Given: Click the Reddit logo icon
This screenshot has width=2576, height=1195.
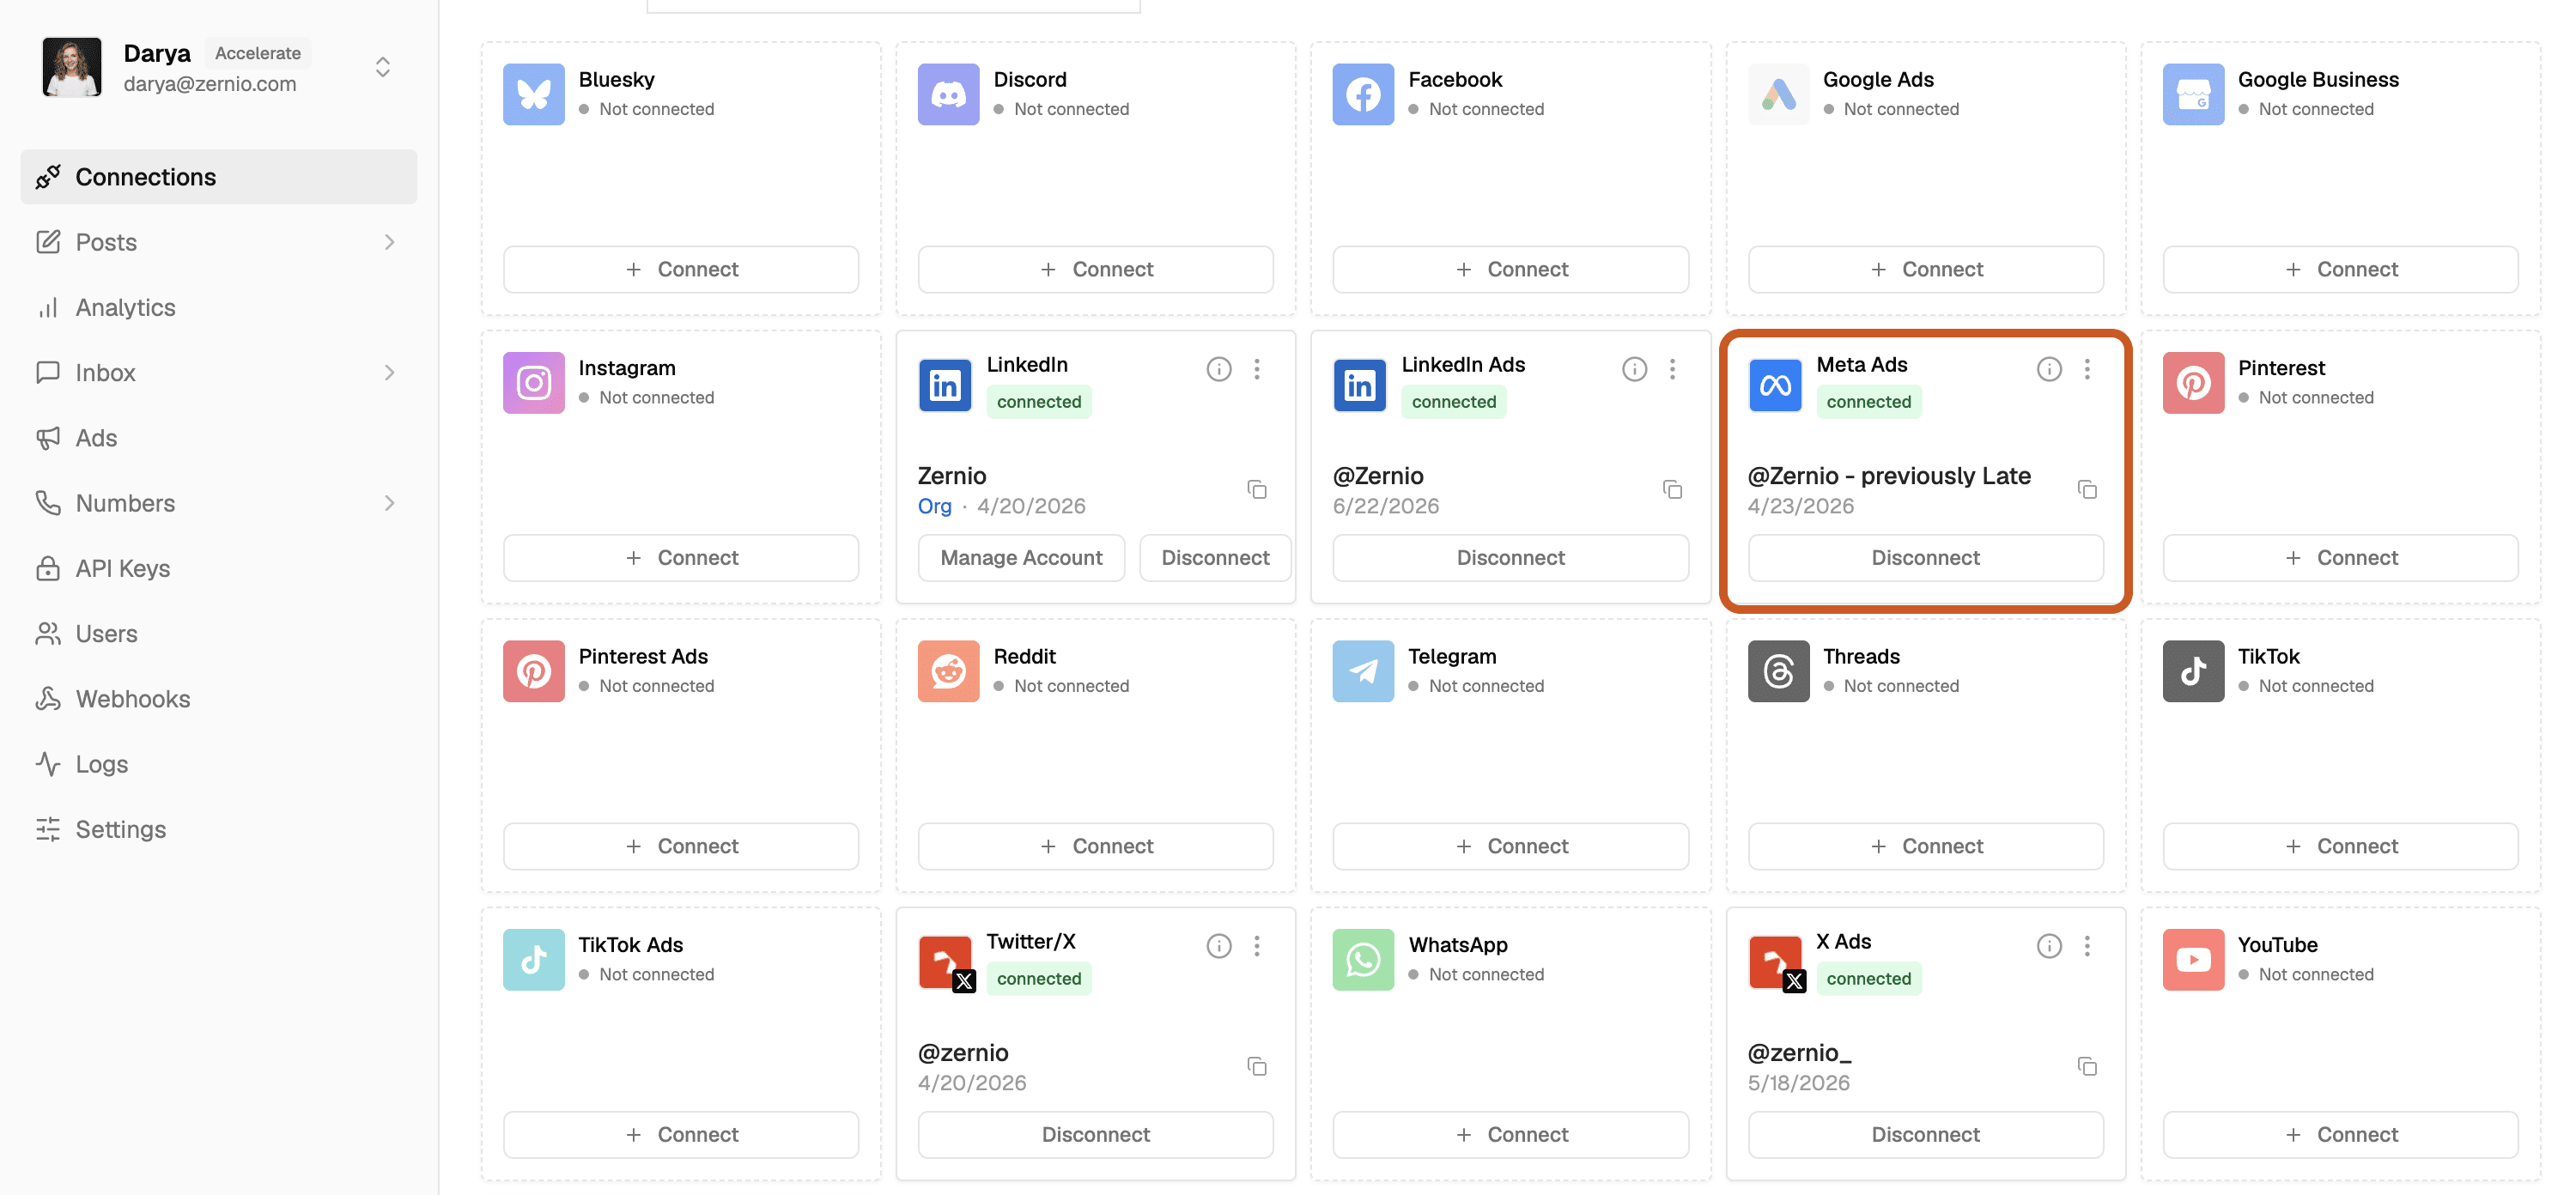Looking at the screenshot, I should coord(948,671).
